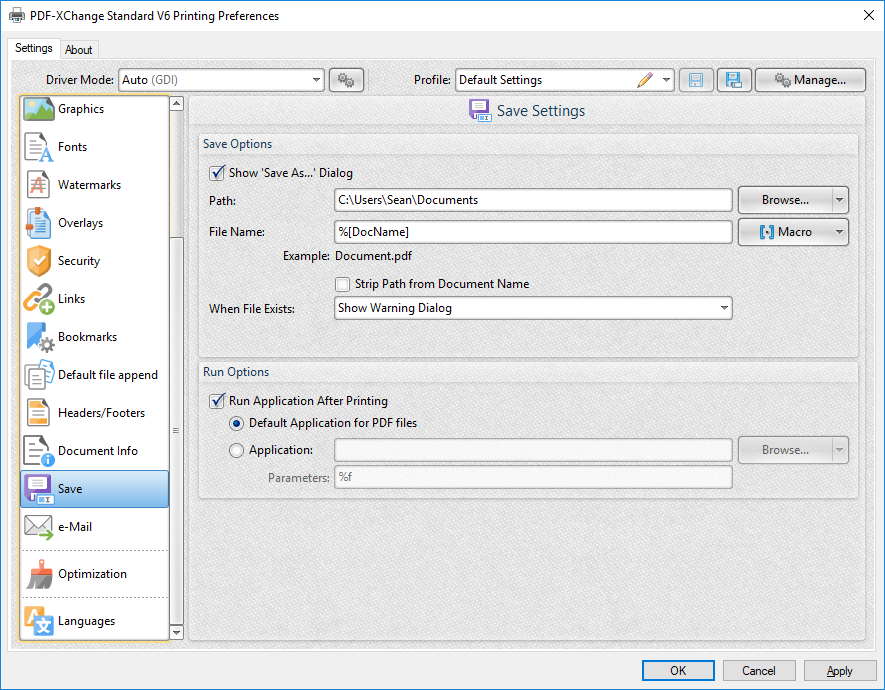
Task: Switch to the About tab
Action: click(x=78, y=50)
